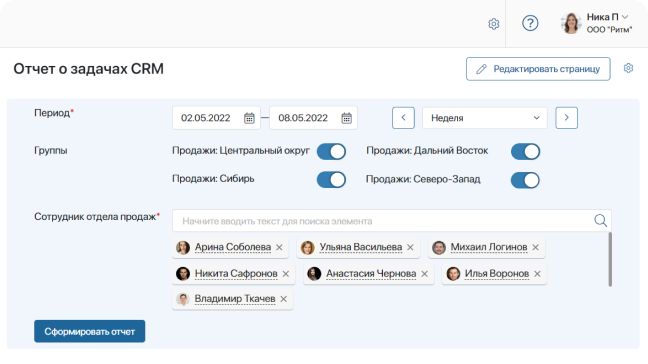The image size is (648, 364).
Task: Click the magnifier search icon
Action: point(600,221)
